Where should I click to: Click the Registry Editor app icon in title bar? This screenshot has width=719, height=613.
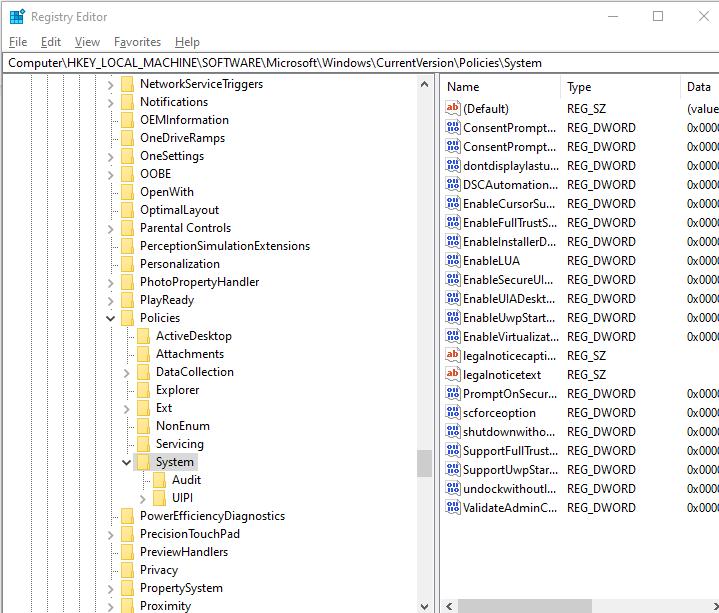pos(17,17)
